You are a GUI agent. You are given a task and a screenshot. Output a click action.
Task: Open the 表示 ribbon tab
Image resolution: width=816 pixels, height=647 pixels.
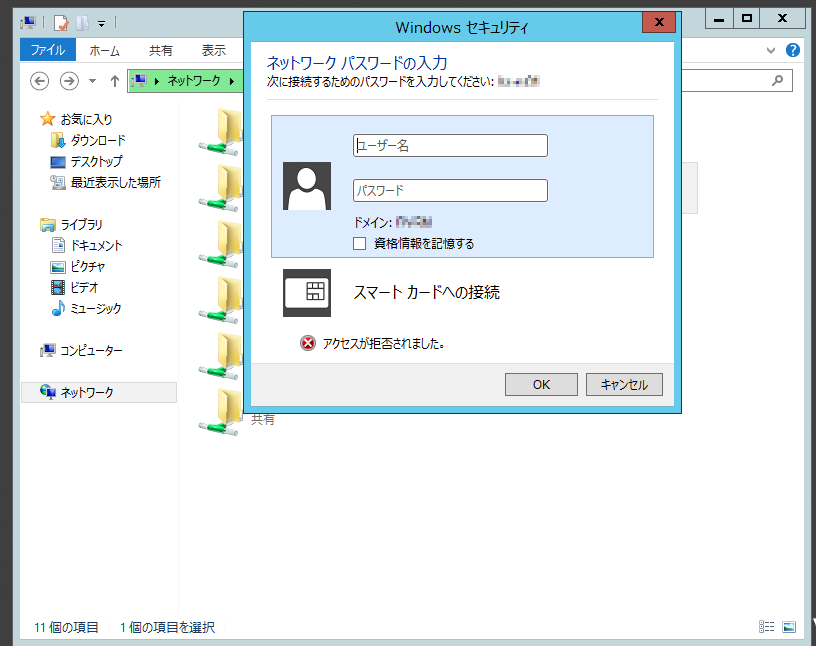214,50
